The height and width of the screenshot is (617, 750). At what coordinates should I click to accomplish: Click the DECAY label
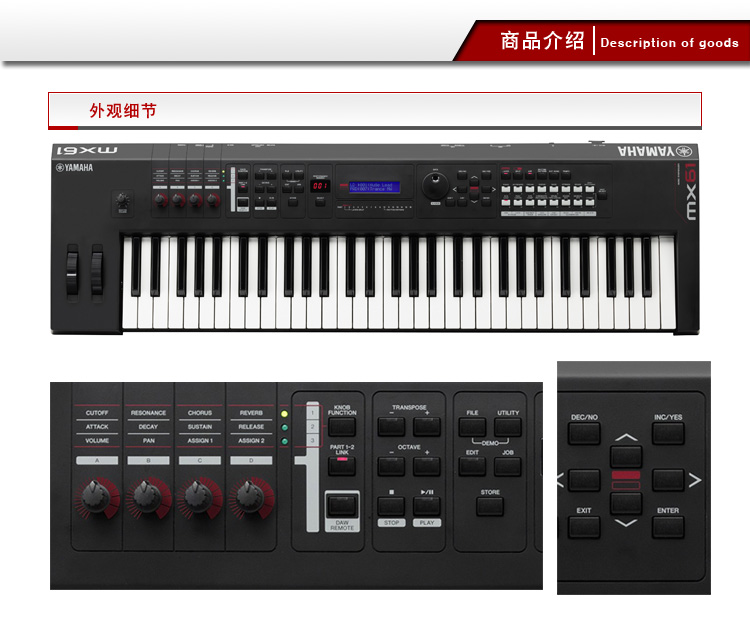point(148,427)
